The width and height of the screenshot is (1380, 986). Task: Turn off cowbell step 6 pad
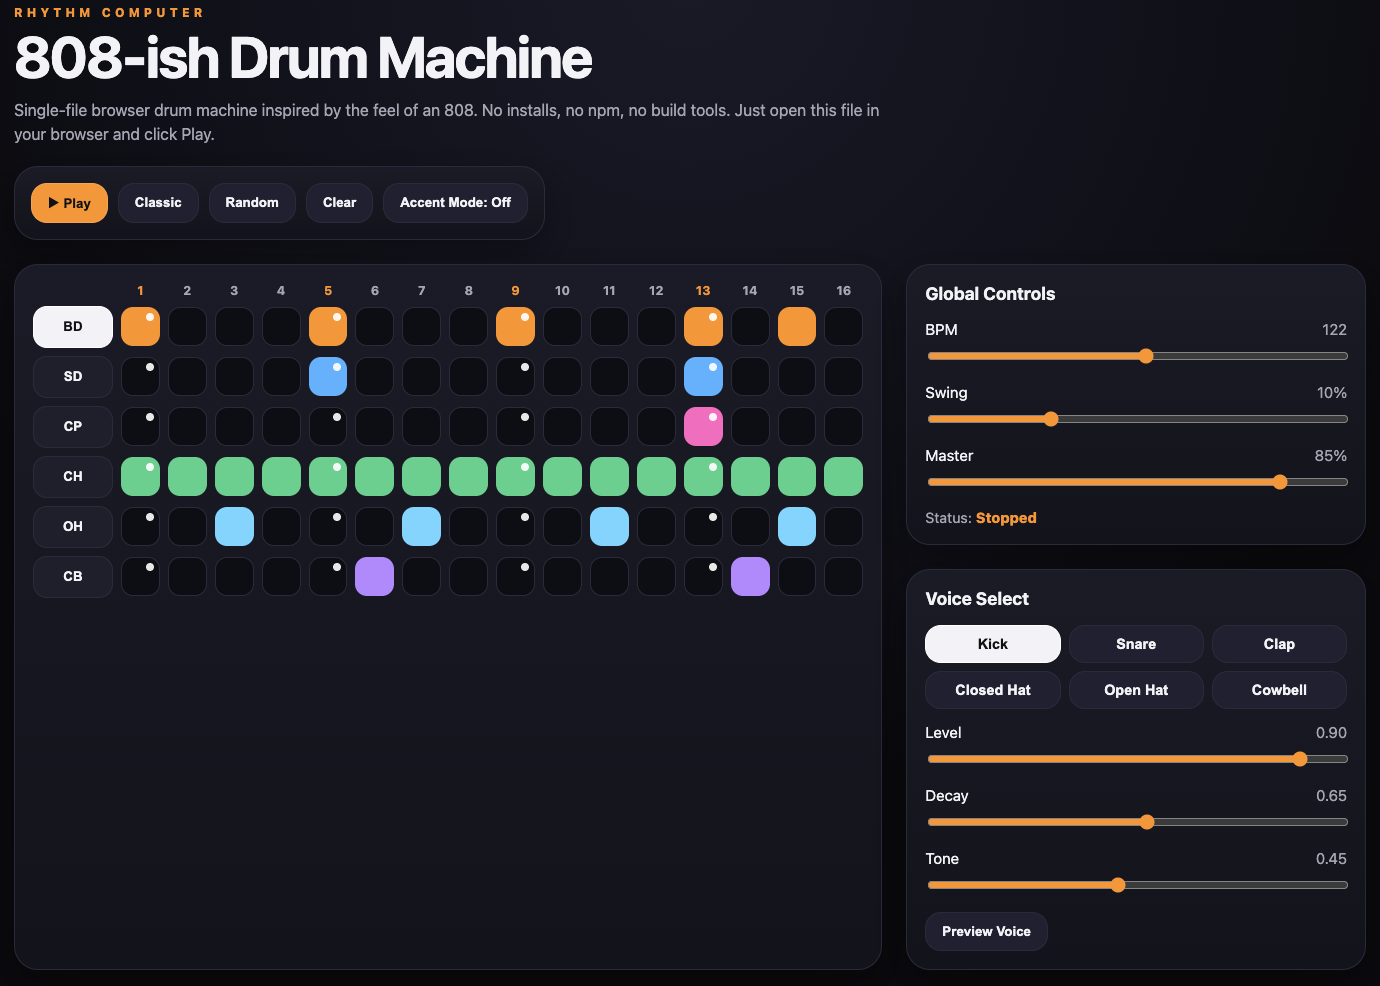pyautogui.click(x=375, y=577)
